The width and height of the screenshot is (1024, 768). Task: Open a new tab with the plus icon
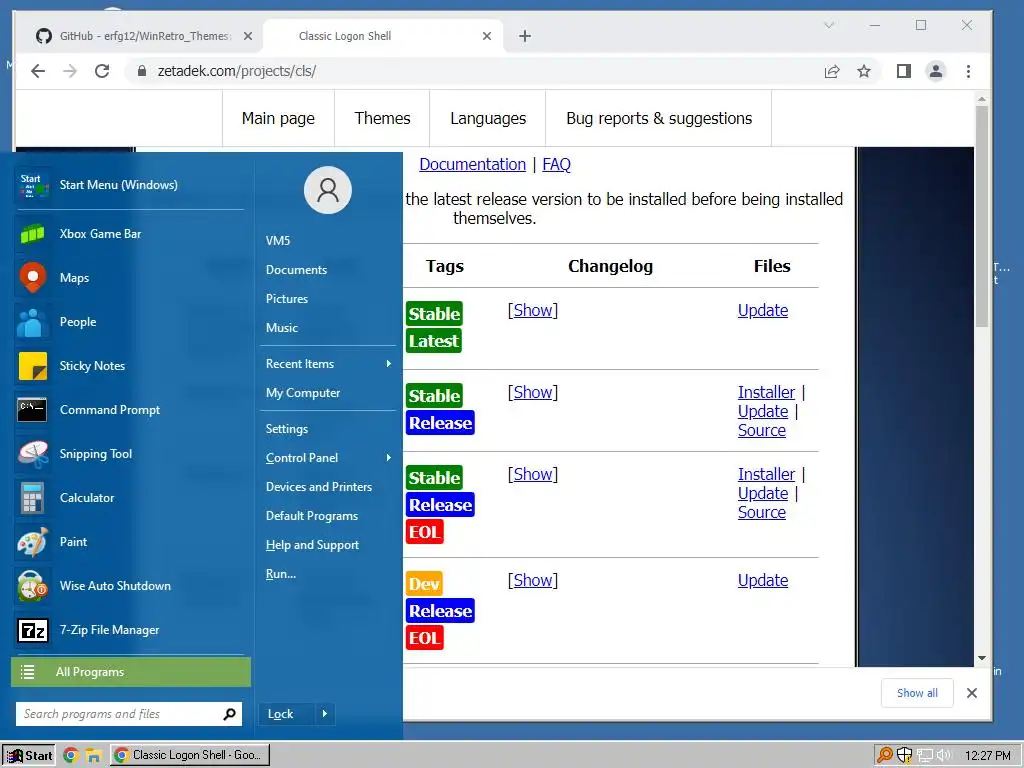coord(525,37)
